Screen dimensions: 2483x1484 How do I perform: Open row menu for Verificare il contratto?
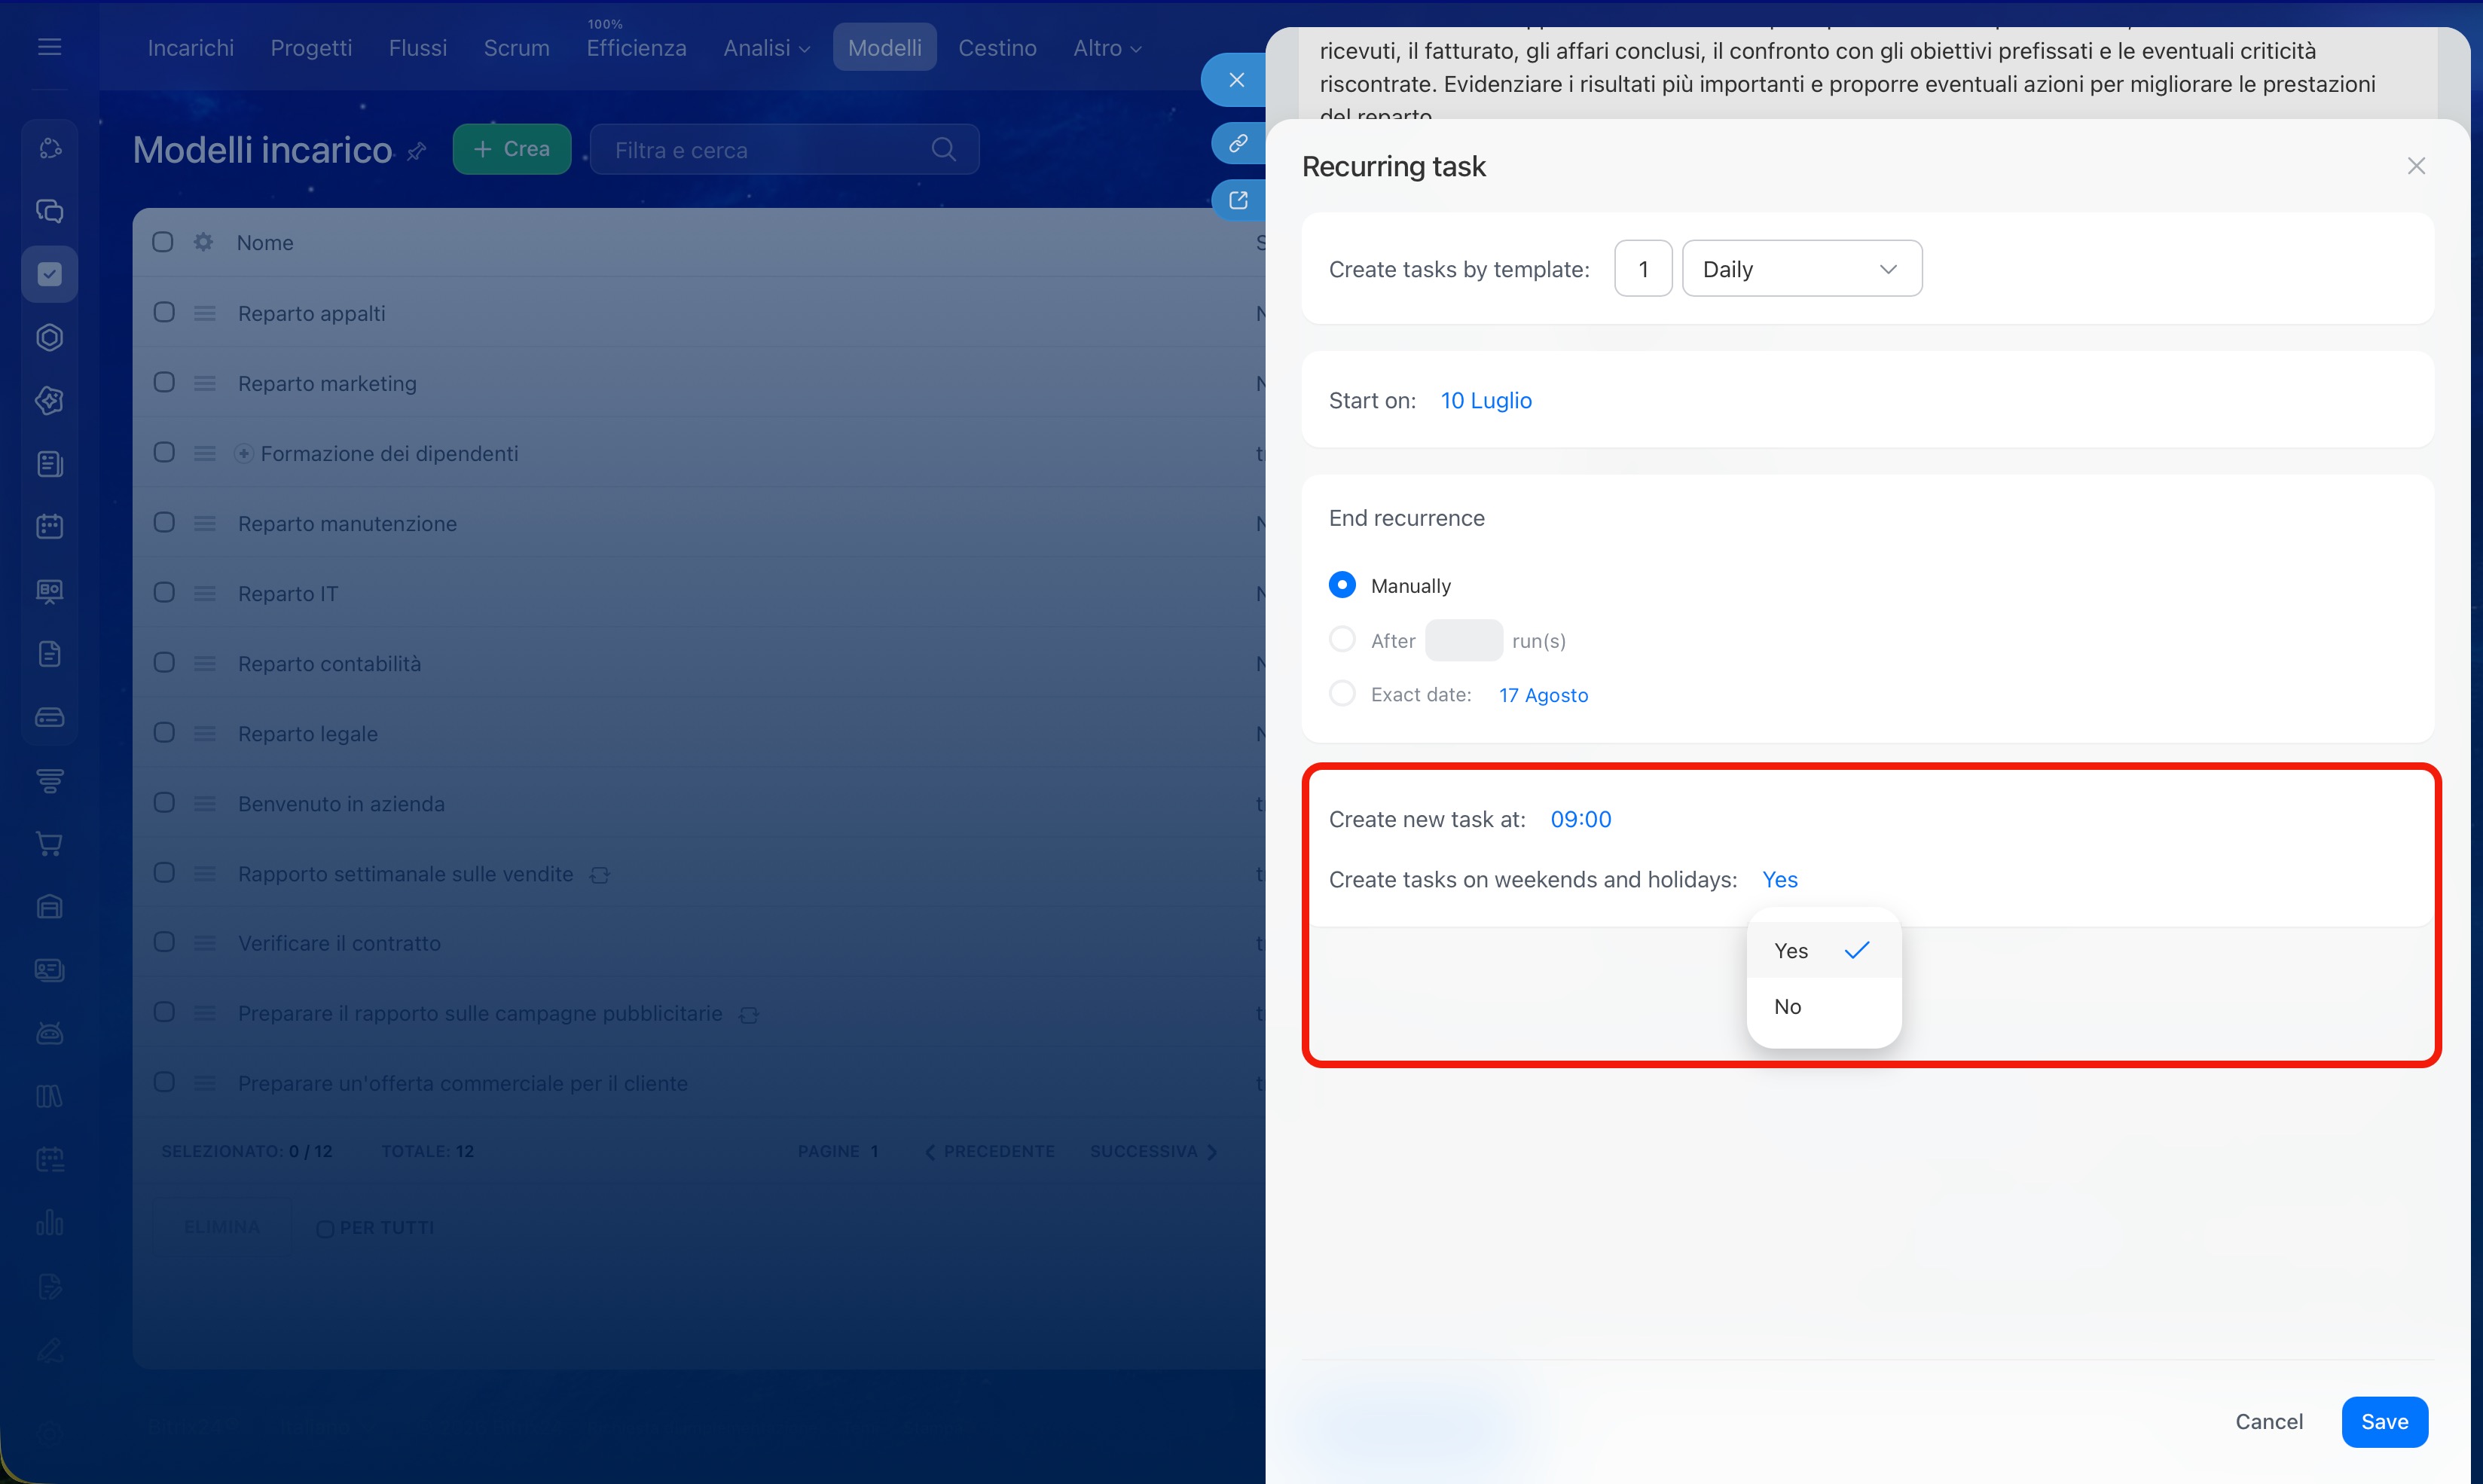pyautogui.click(x=205, y=943)
